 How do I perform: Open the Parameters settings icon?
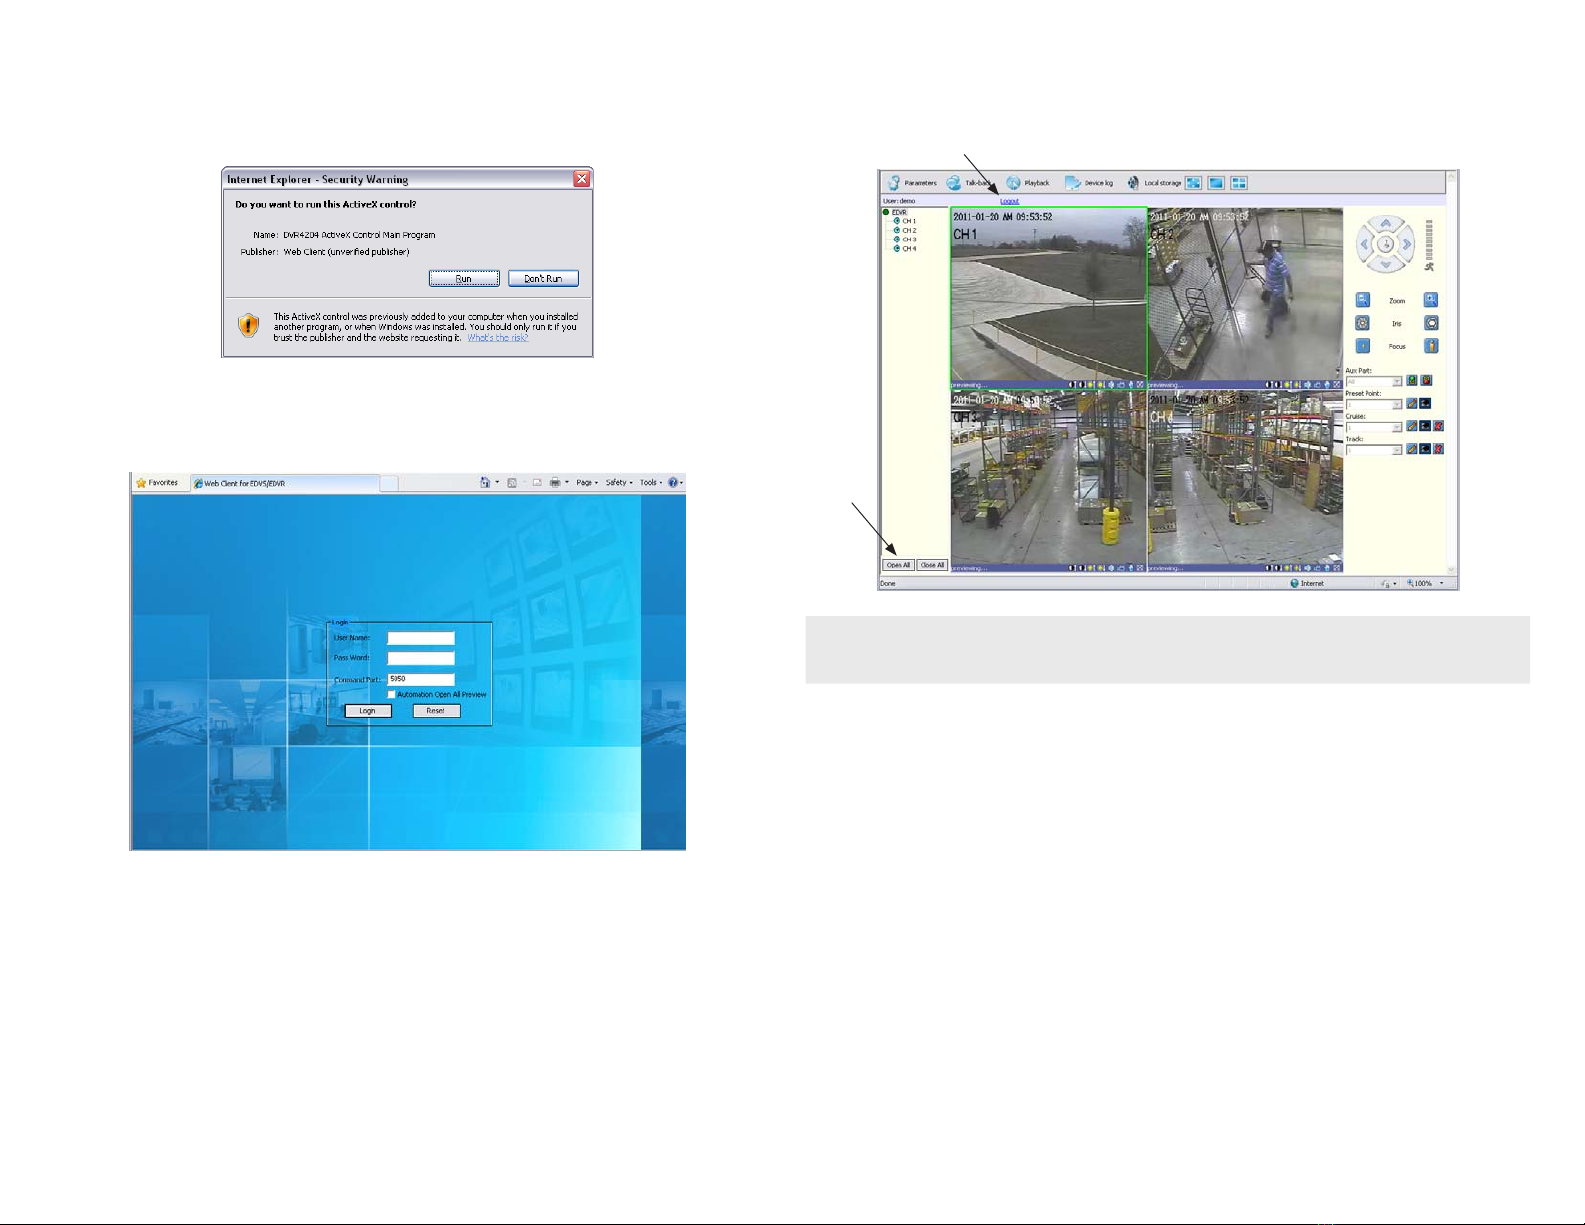click(x=894, y=183)
